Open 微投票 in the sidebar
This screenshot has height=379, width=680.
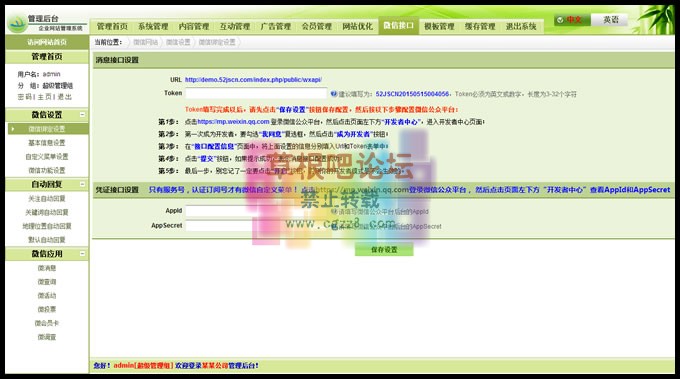(47, 309)
